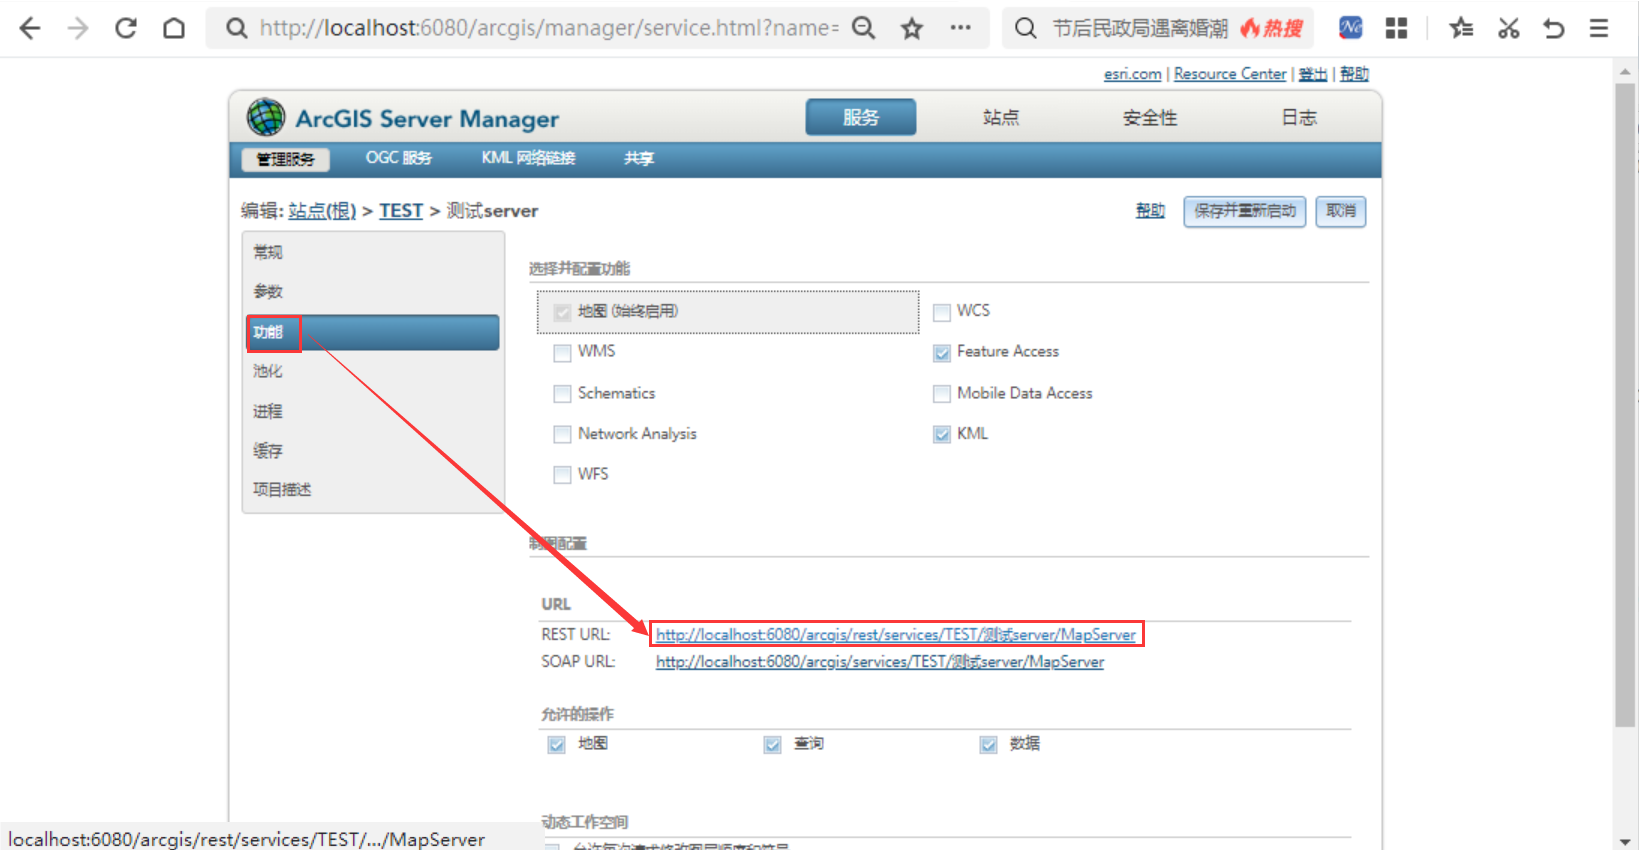Click the zoom magnifier icon in address bar
The height and width of the screenshot is (850, 1639).
pos(863,28)
